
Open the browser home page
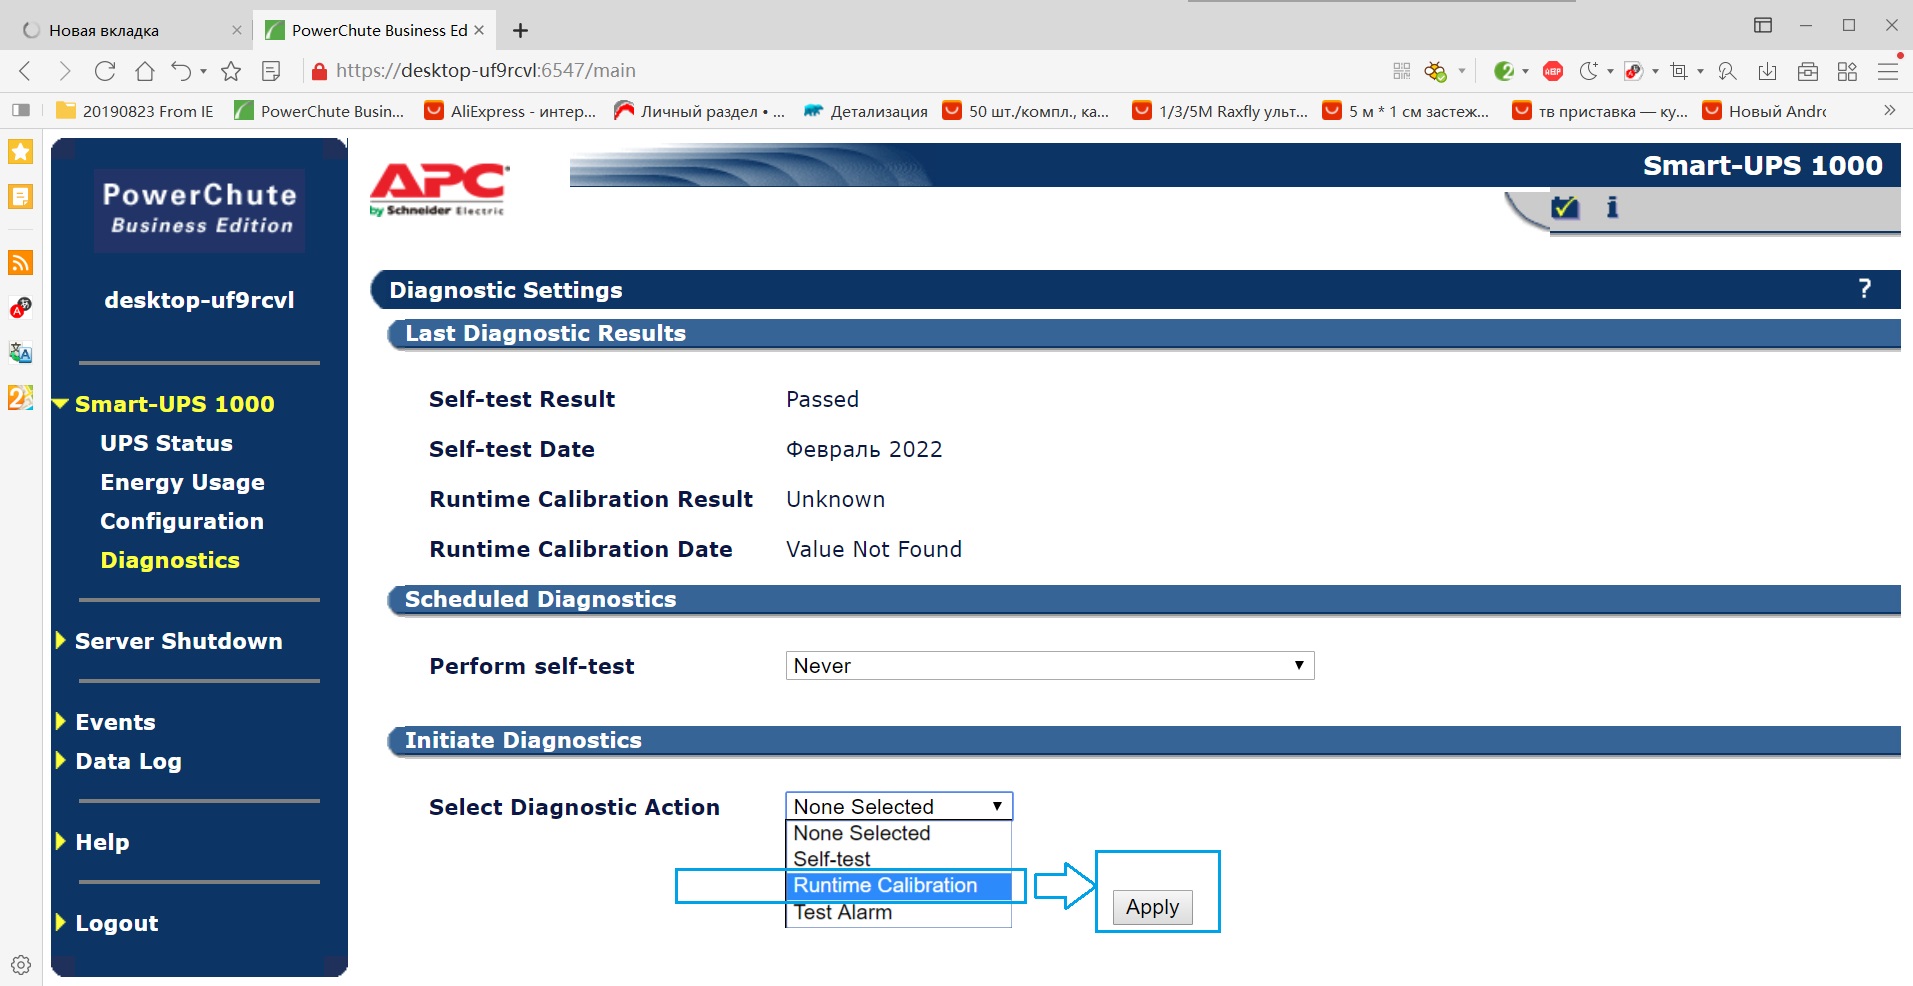point(145,71)
